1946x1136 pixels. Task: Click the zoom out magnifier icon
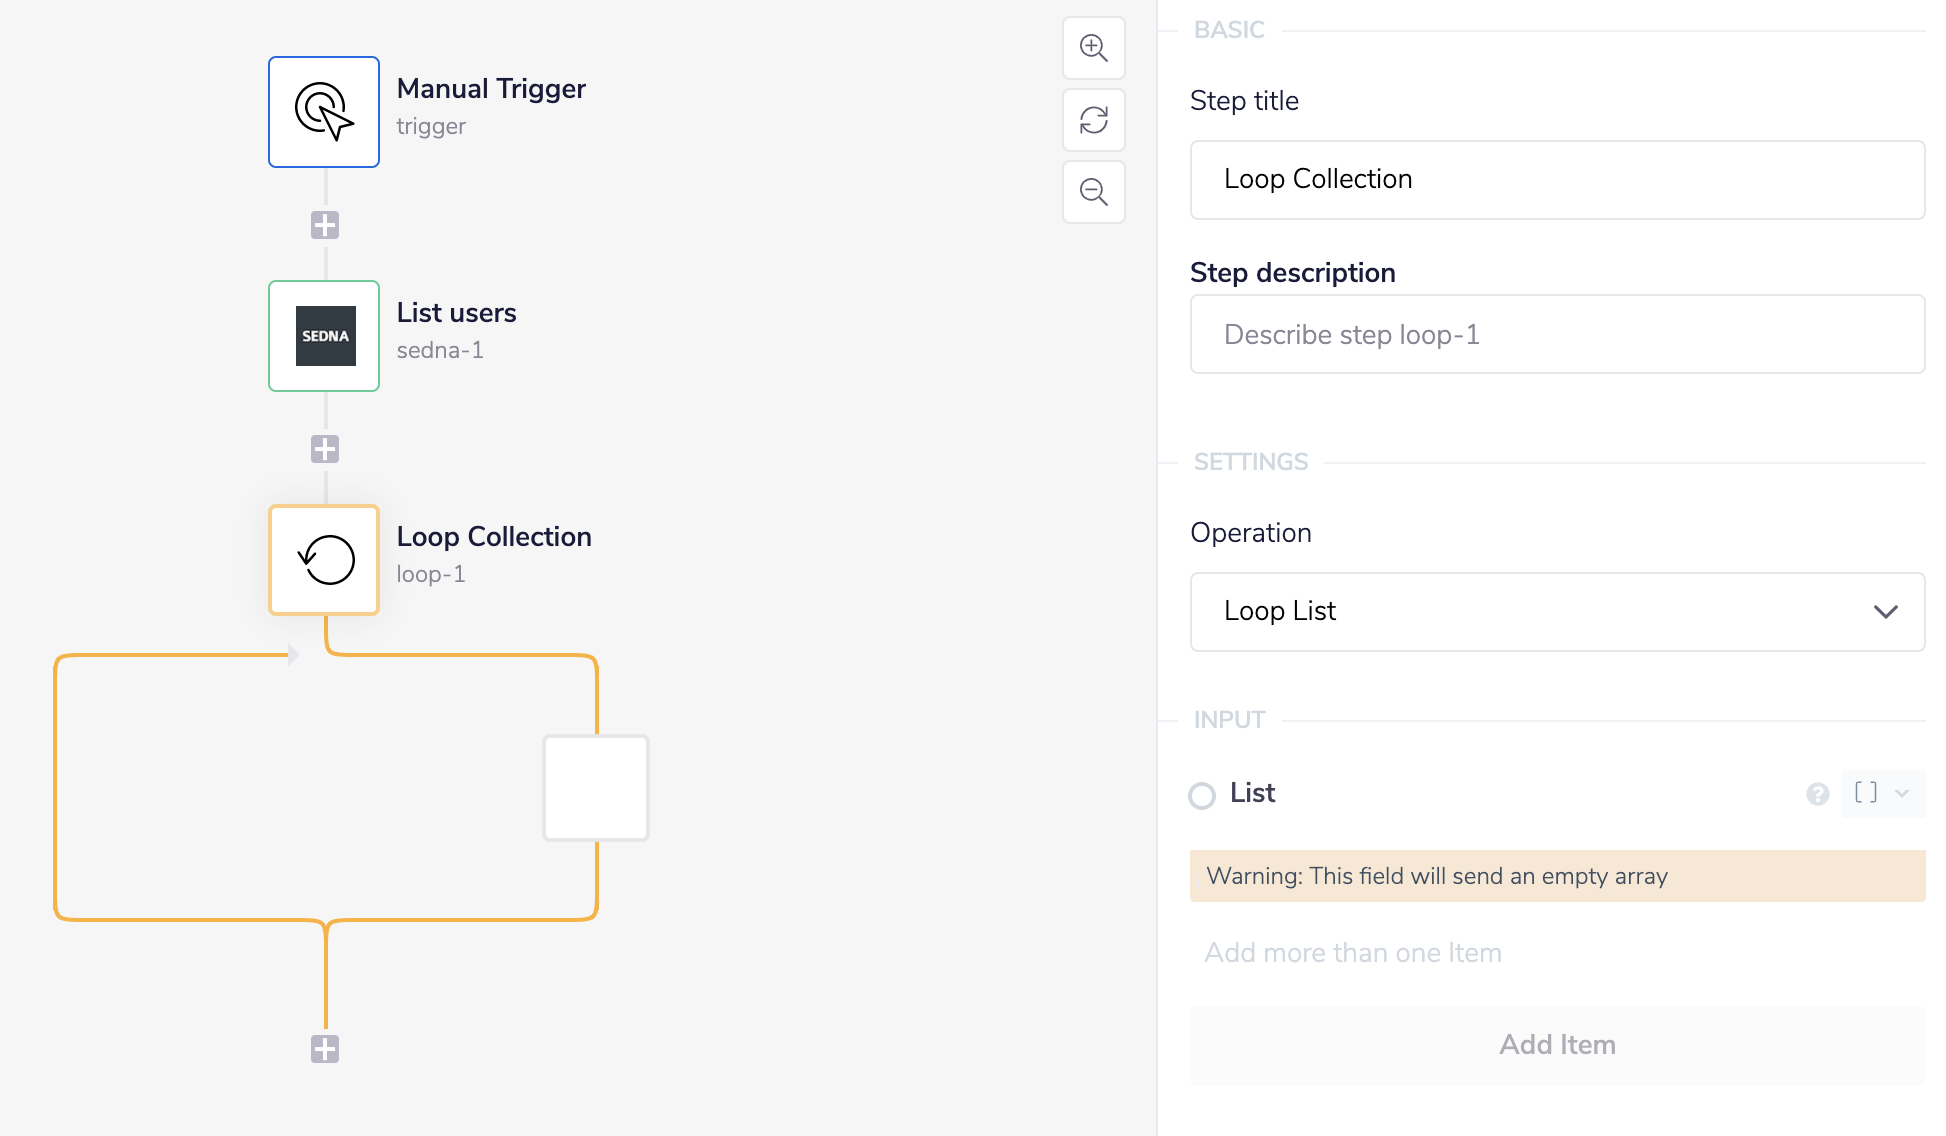pos(1093,192)
